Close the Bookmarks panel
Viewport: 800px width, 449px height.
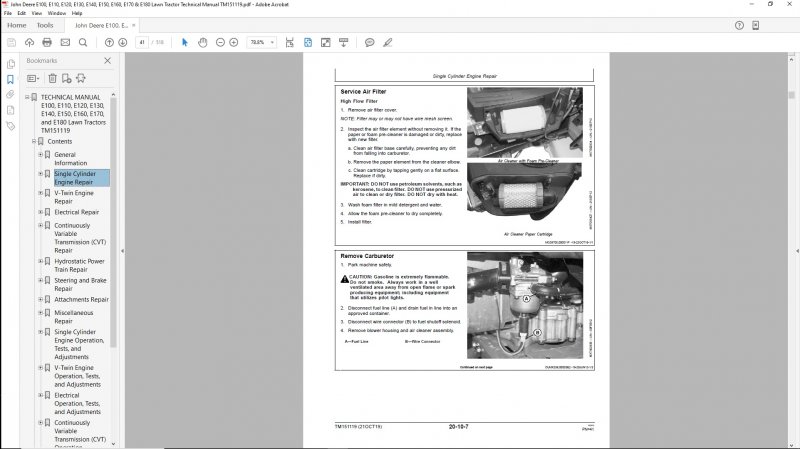(108, 61)
